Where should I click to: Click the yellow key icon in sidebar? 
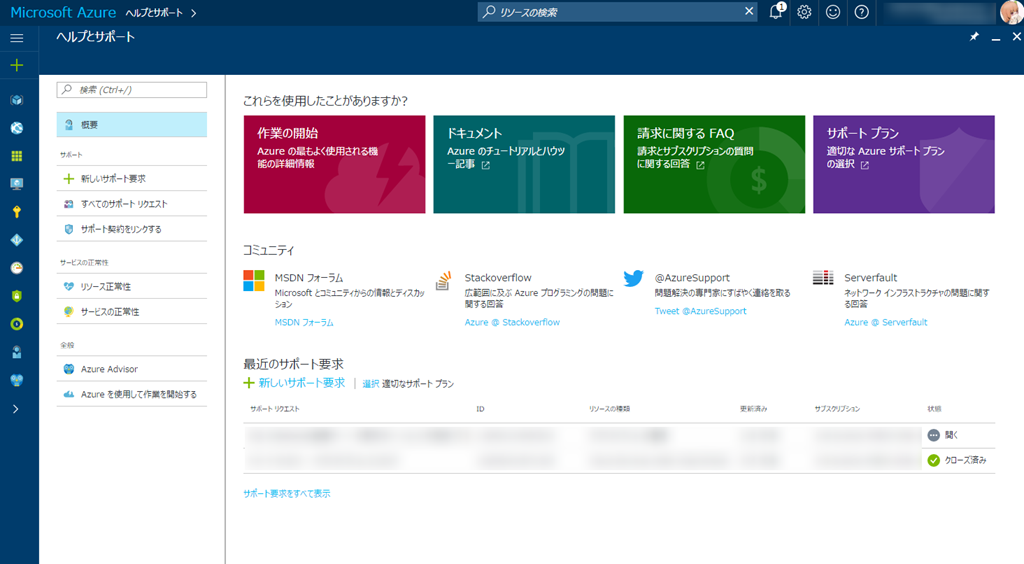click(x=16, y=212)
